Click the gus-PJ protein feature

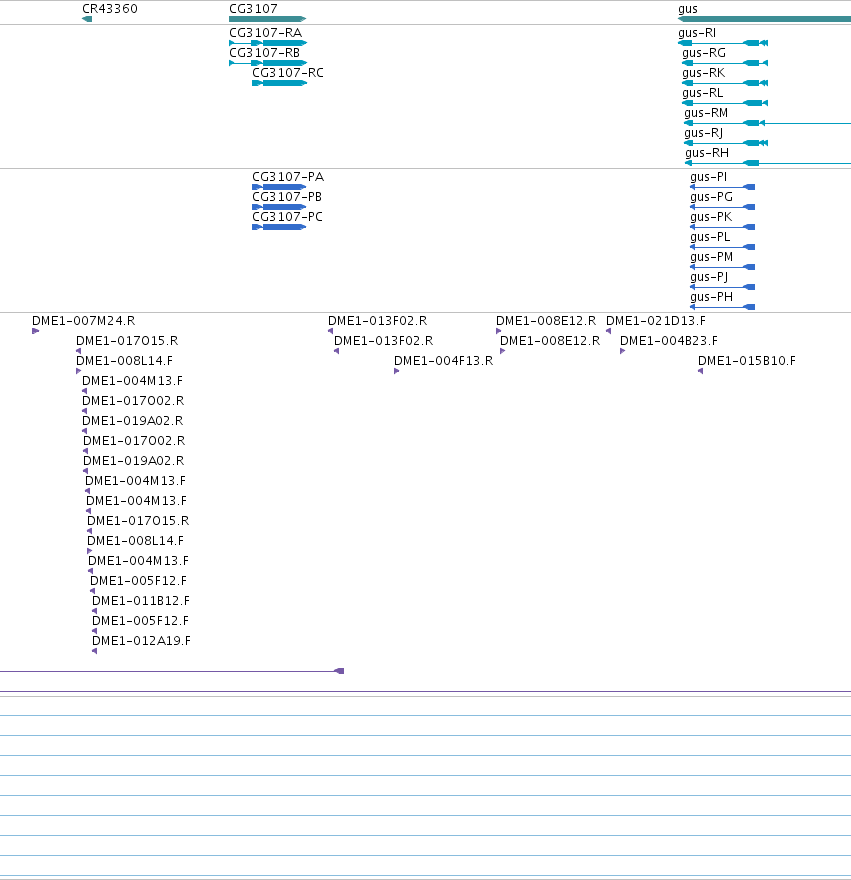[722, 287]
